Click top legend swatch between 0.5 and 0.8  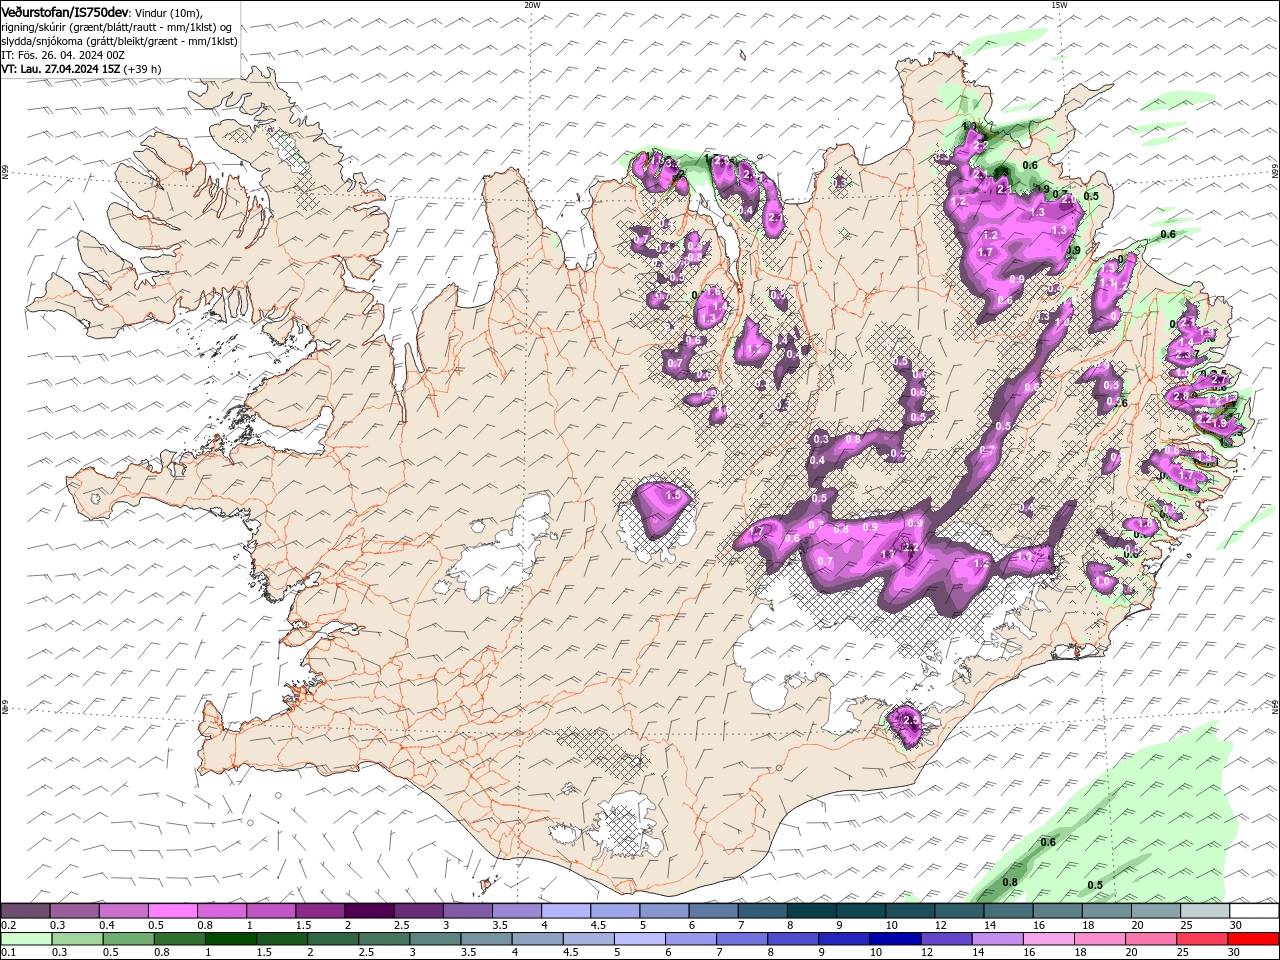[x=172, y=911]
